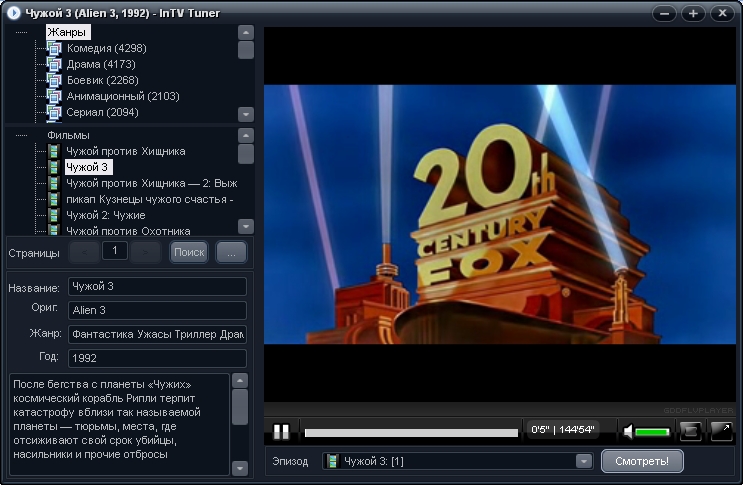
Task: Click the Сериал genre icon
Action: 54,112
